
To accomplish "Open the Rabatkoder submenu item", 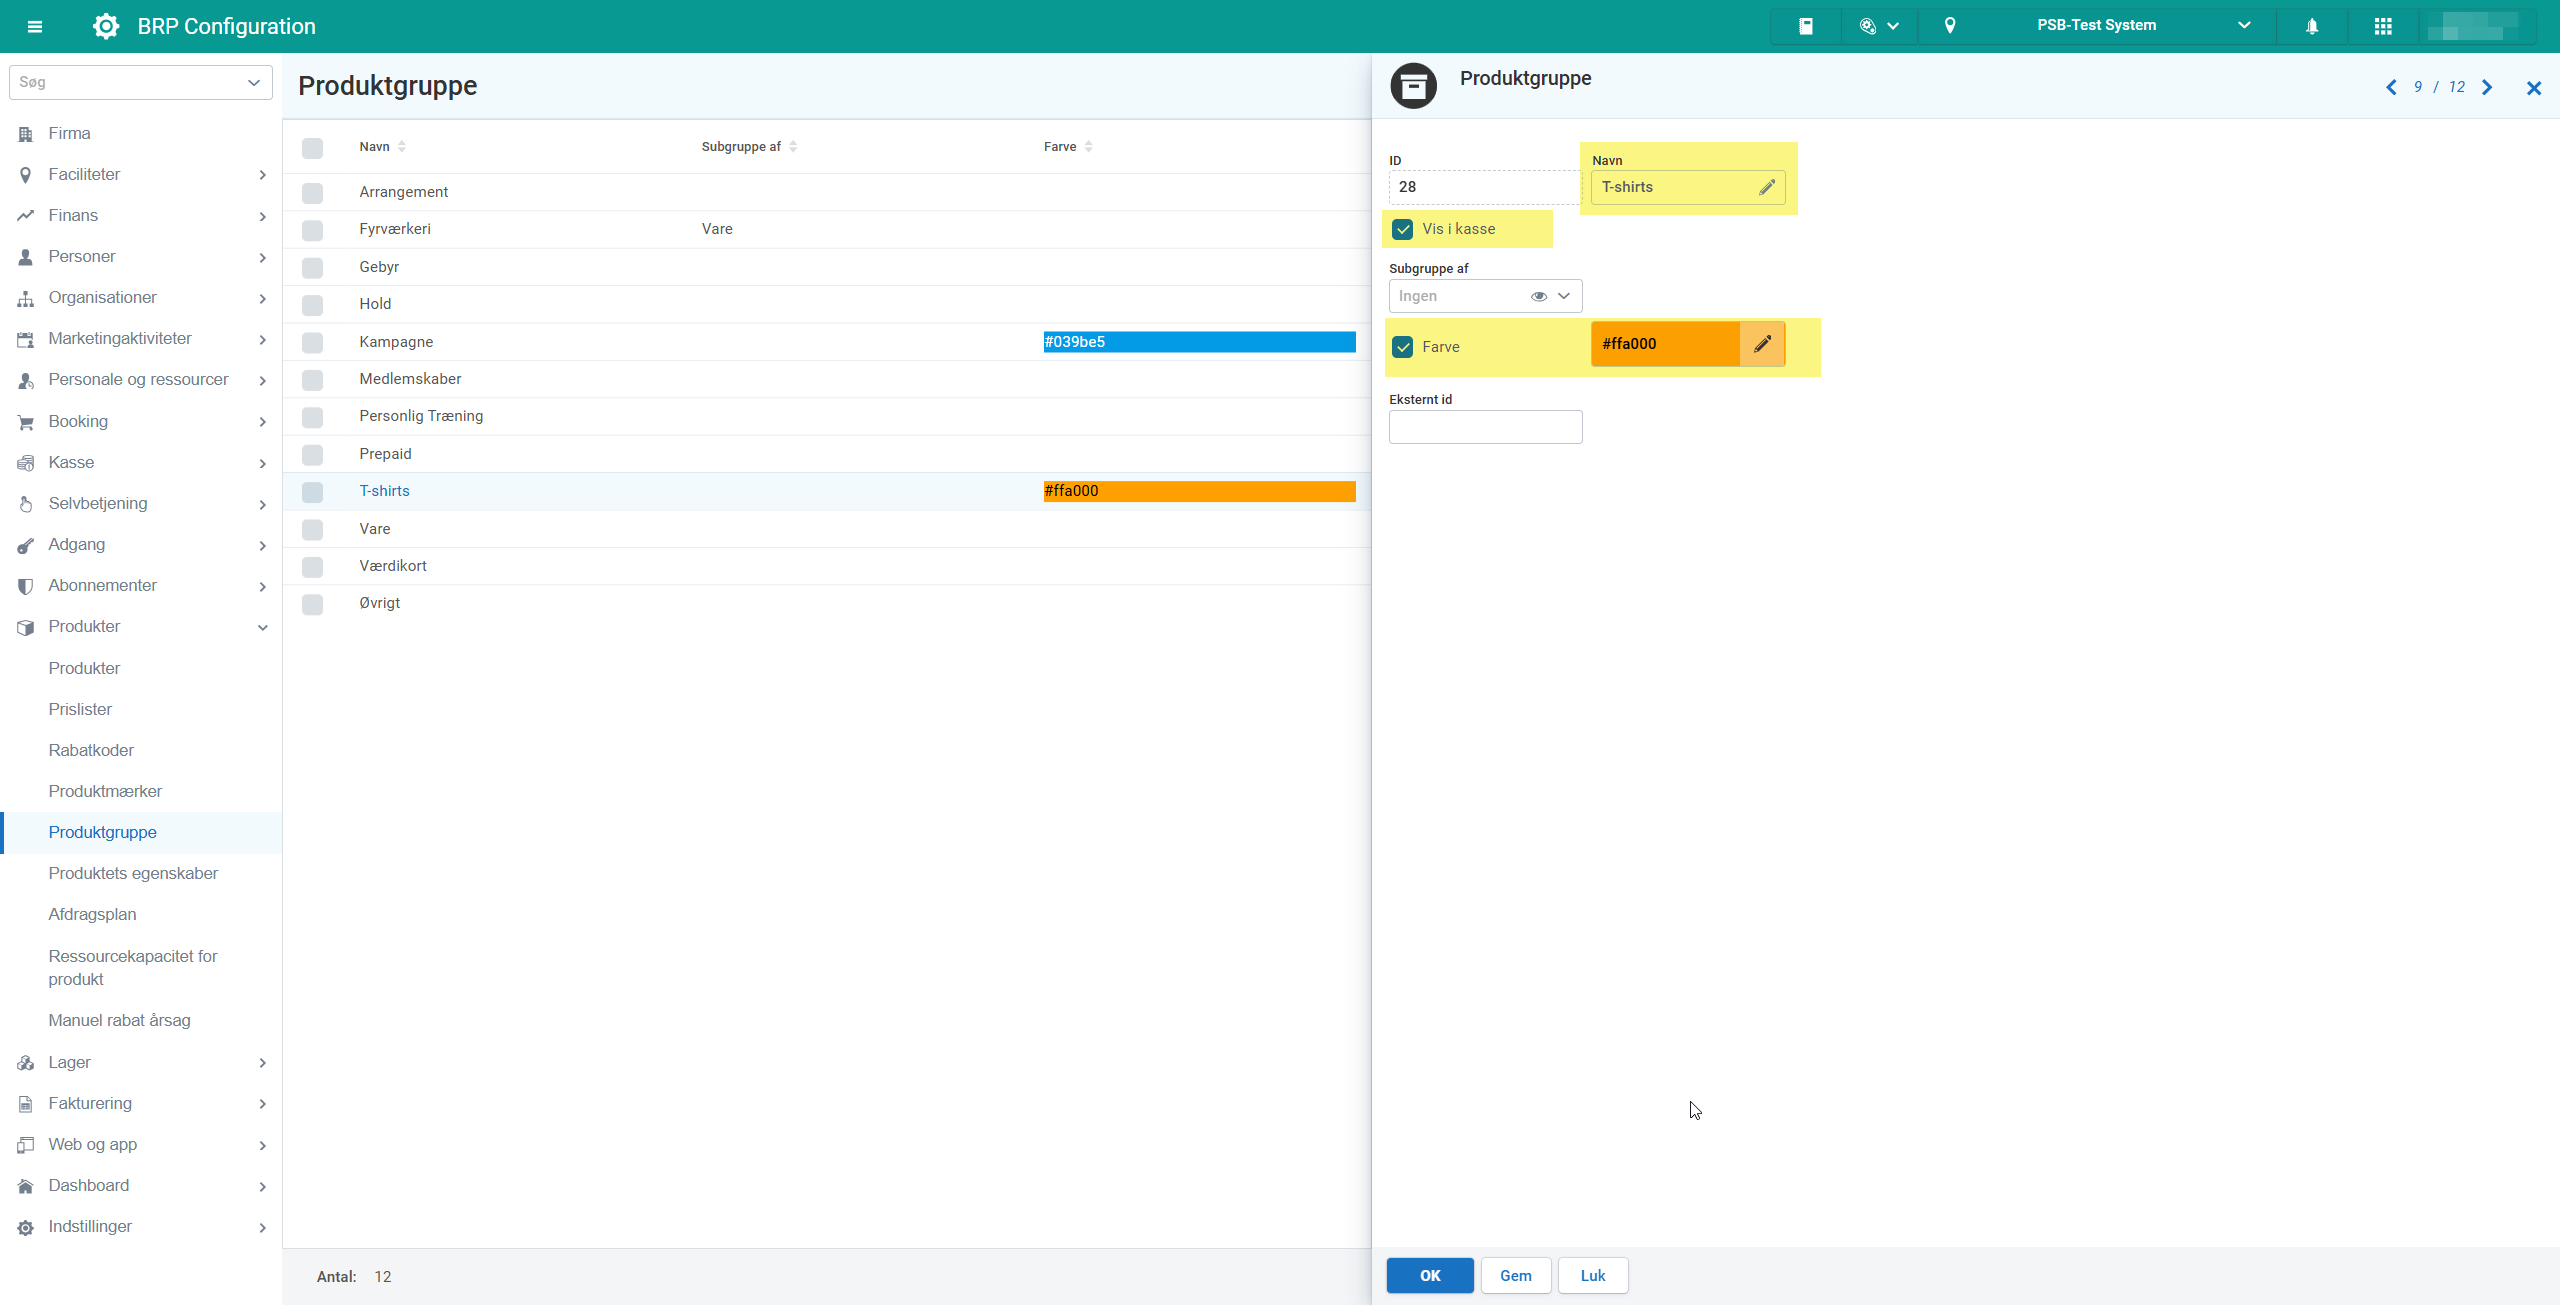I will [x=91, y=751].
